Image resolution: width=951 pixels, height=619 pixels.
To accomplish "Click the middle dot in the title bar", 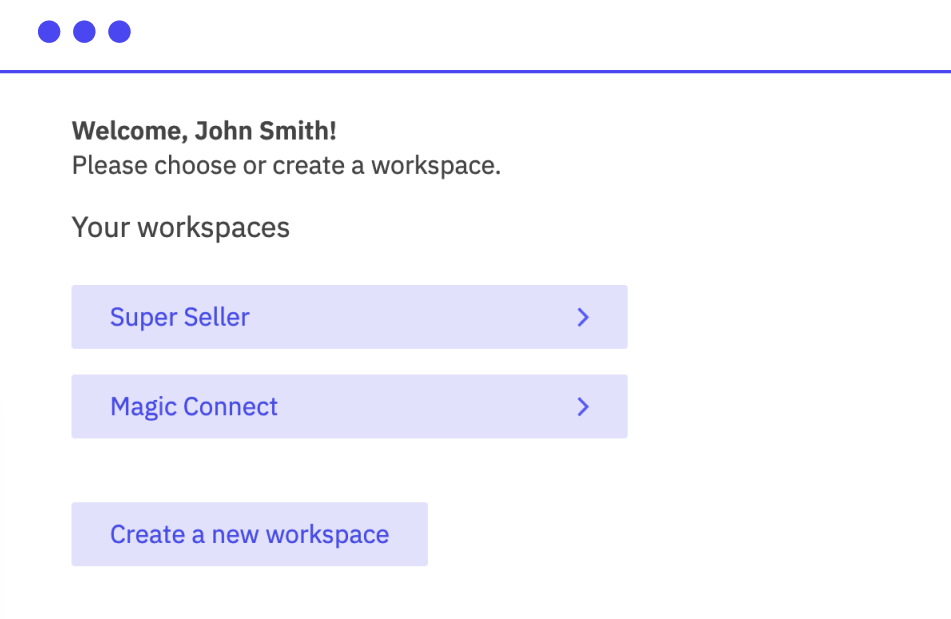I will (x=84, y=32).
